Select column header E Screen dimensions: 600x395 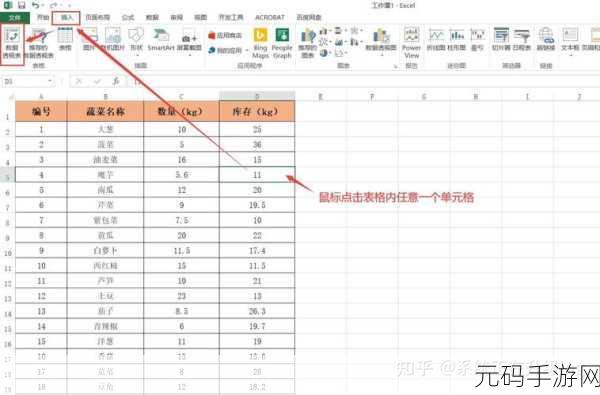point(321,97)
